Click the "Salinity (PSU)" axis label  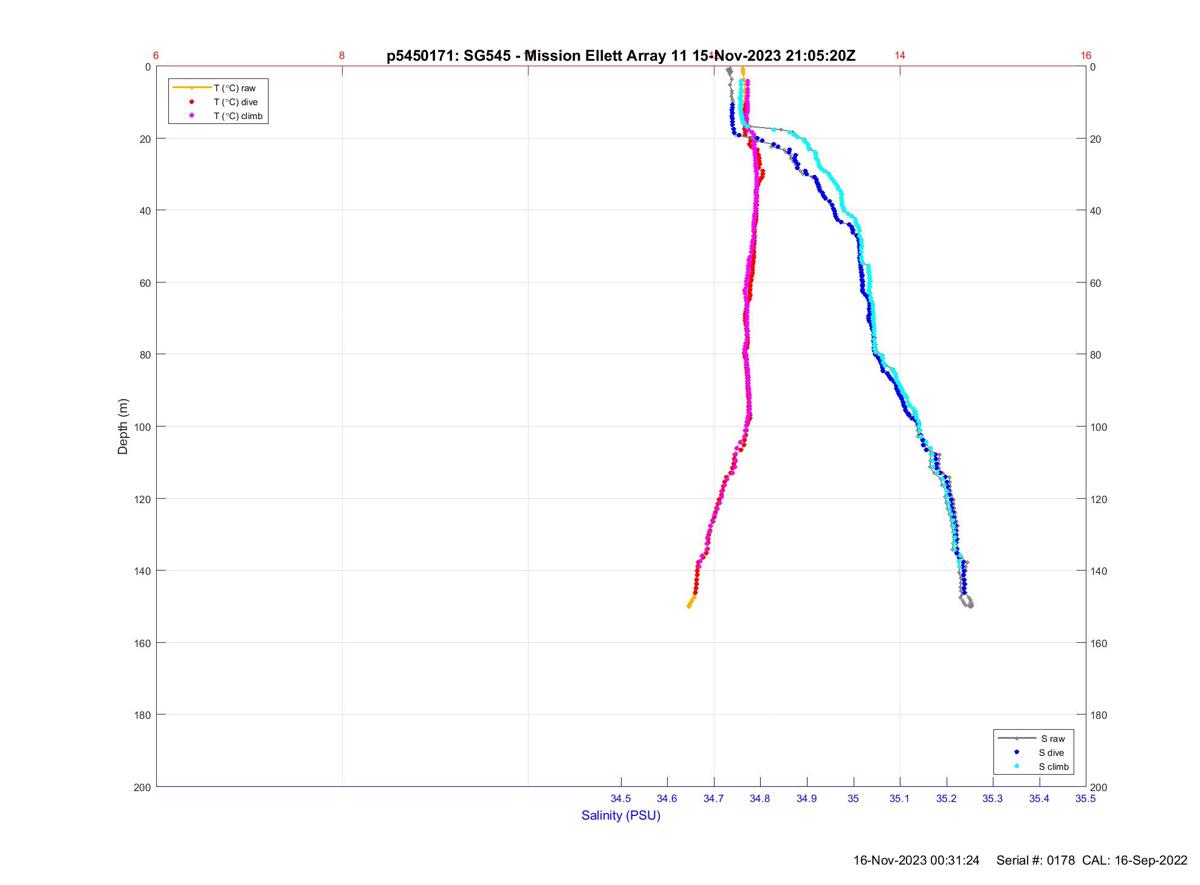pos(621,815)
